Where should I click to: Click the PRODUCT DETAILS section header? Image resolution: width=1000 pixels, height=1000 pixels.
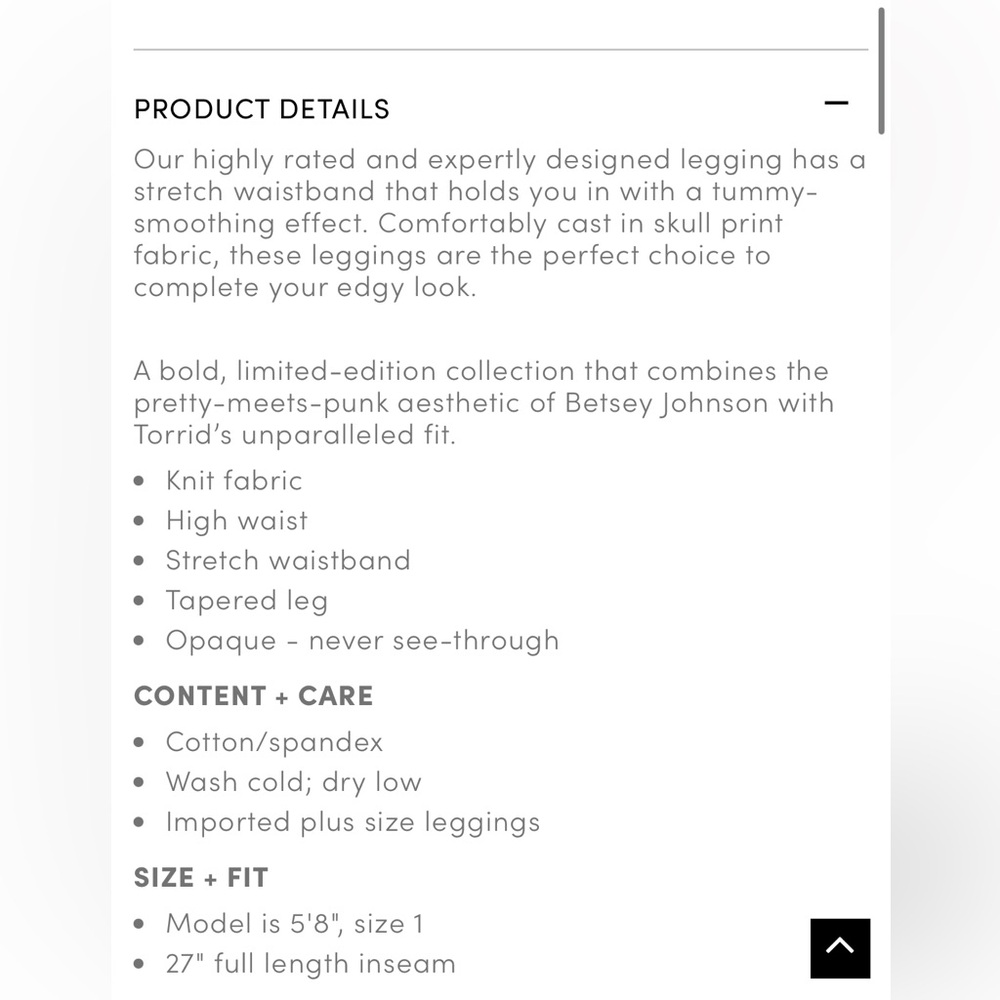click(262, 109)
